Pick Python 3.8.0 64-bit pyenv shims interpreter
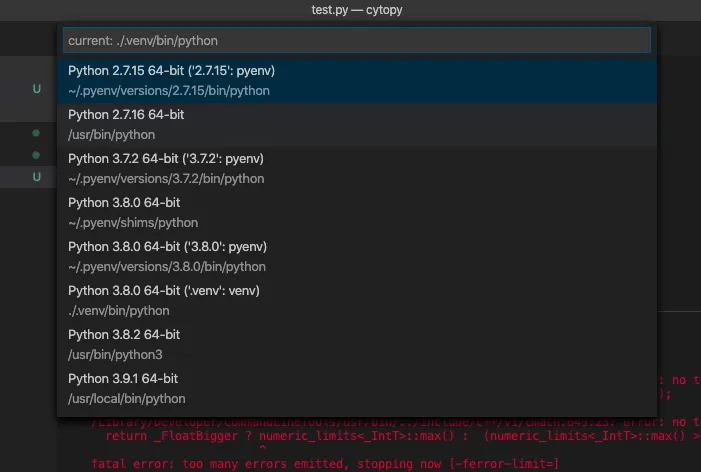The height and width of the screenshot is (472, 701). (x=124, y=203)
